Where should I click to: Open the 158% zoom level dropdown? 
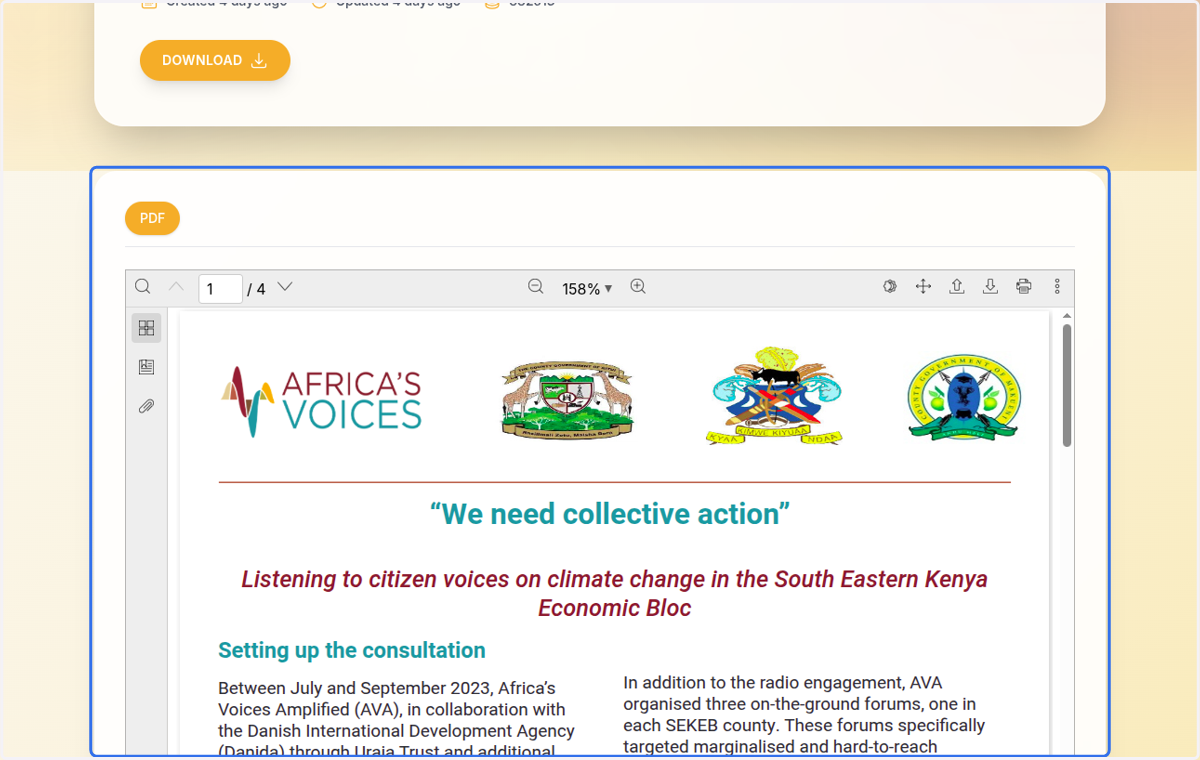click(x=587, y=289)
